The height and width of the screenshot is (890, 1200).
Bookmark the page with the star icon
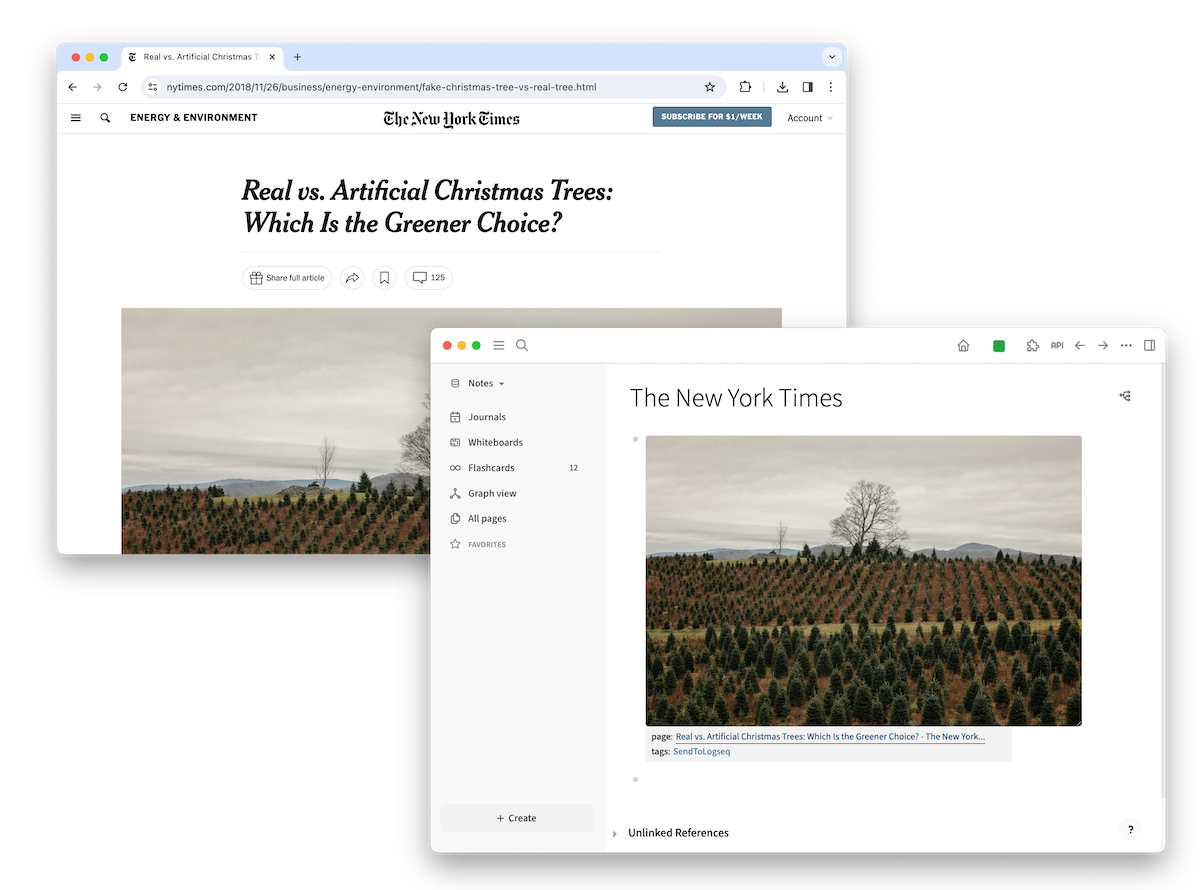point(710,87)
